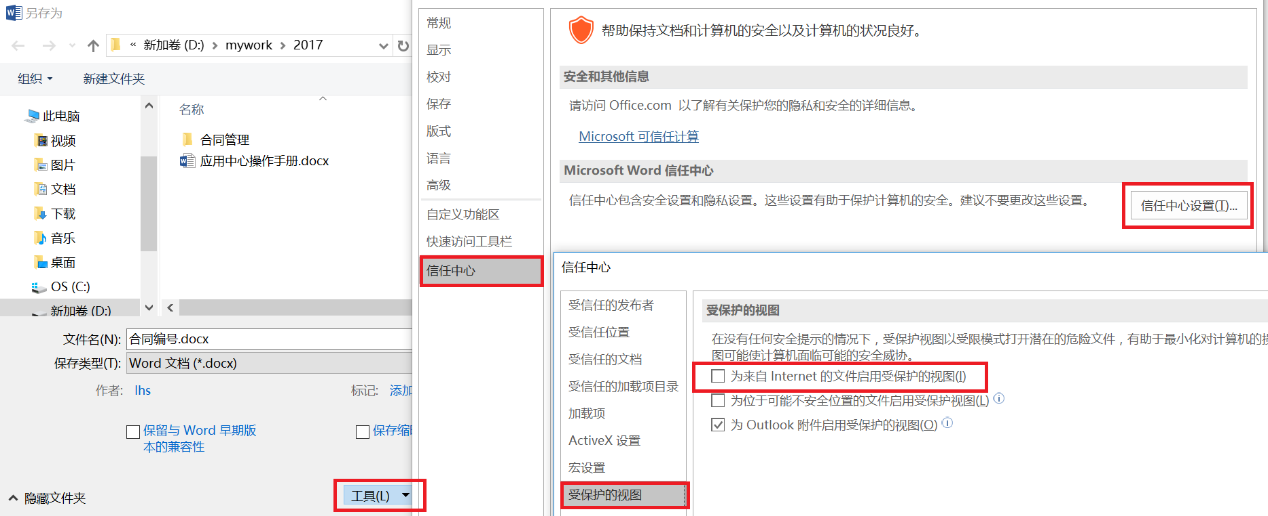This screenshot has height=516, width=1268.
Task: Uncheck Protected View for Outlook attachments
Action: click(718, 425)
